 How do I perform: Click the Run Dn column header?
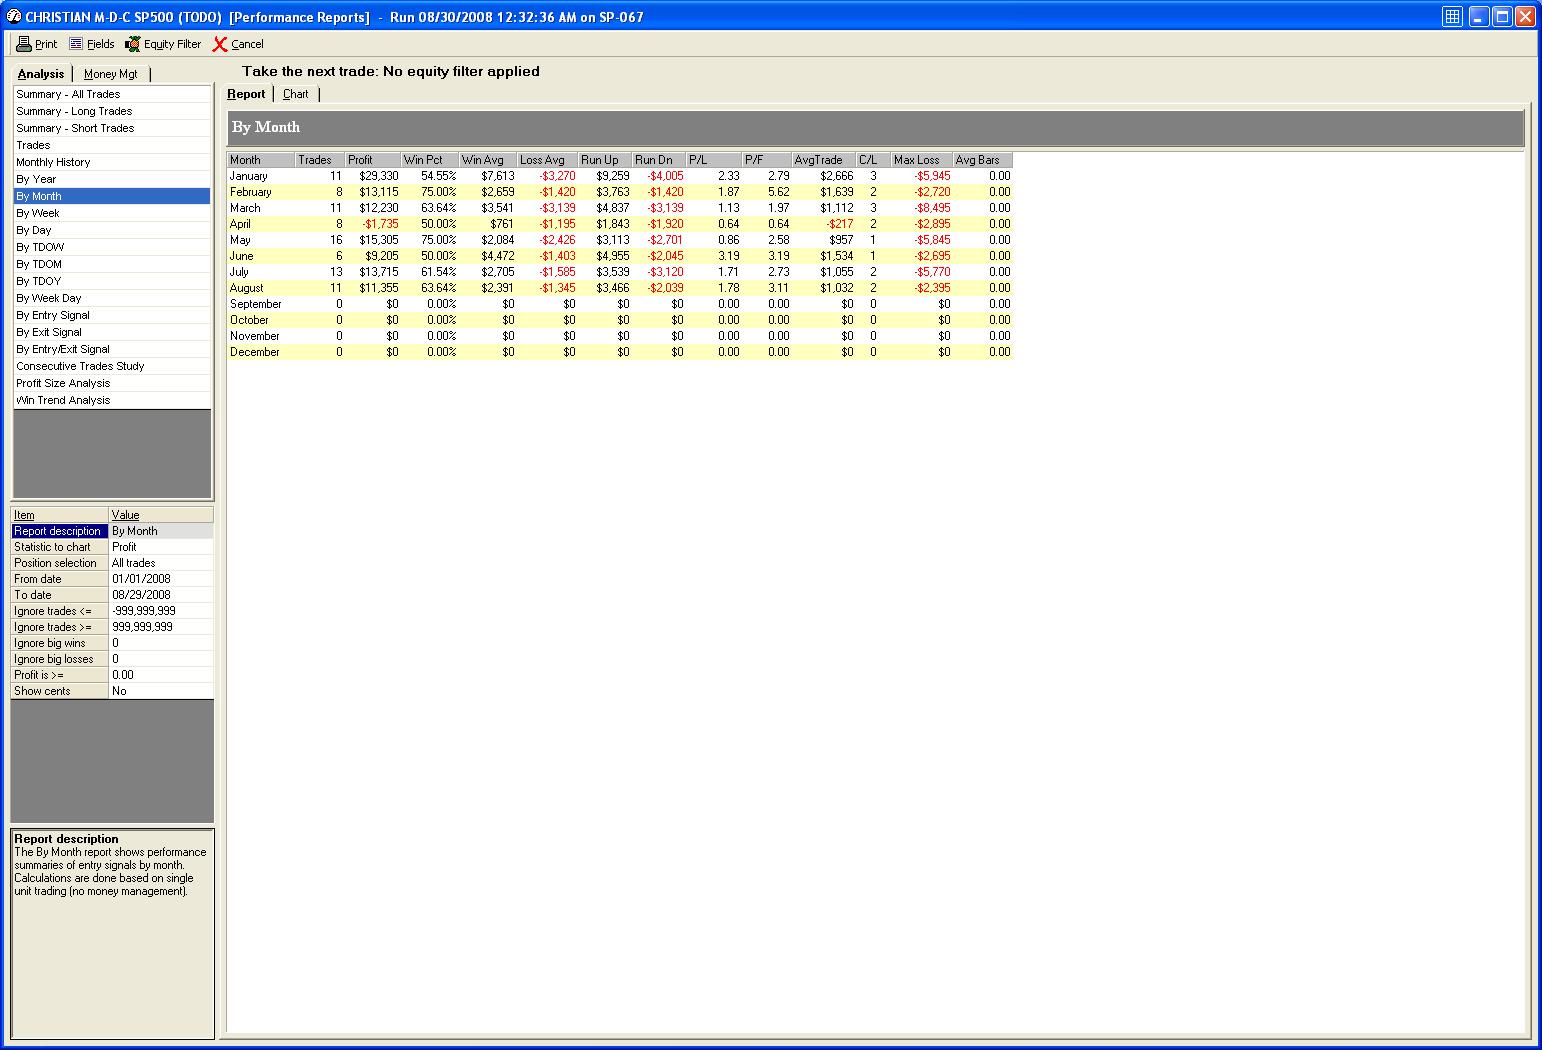(x=659, y=160)
